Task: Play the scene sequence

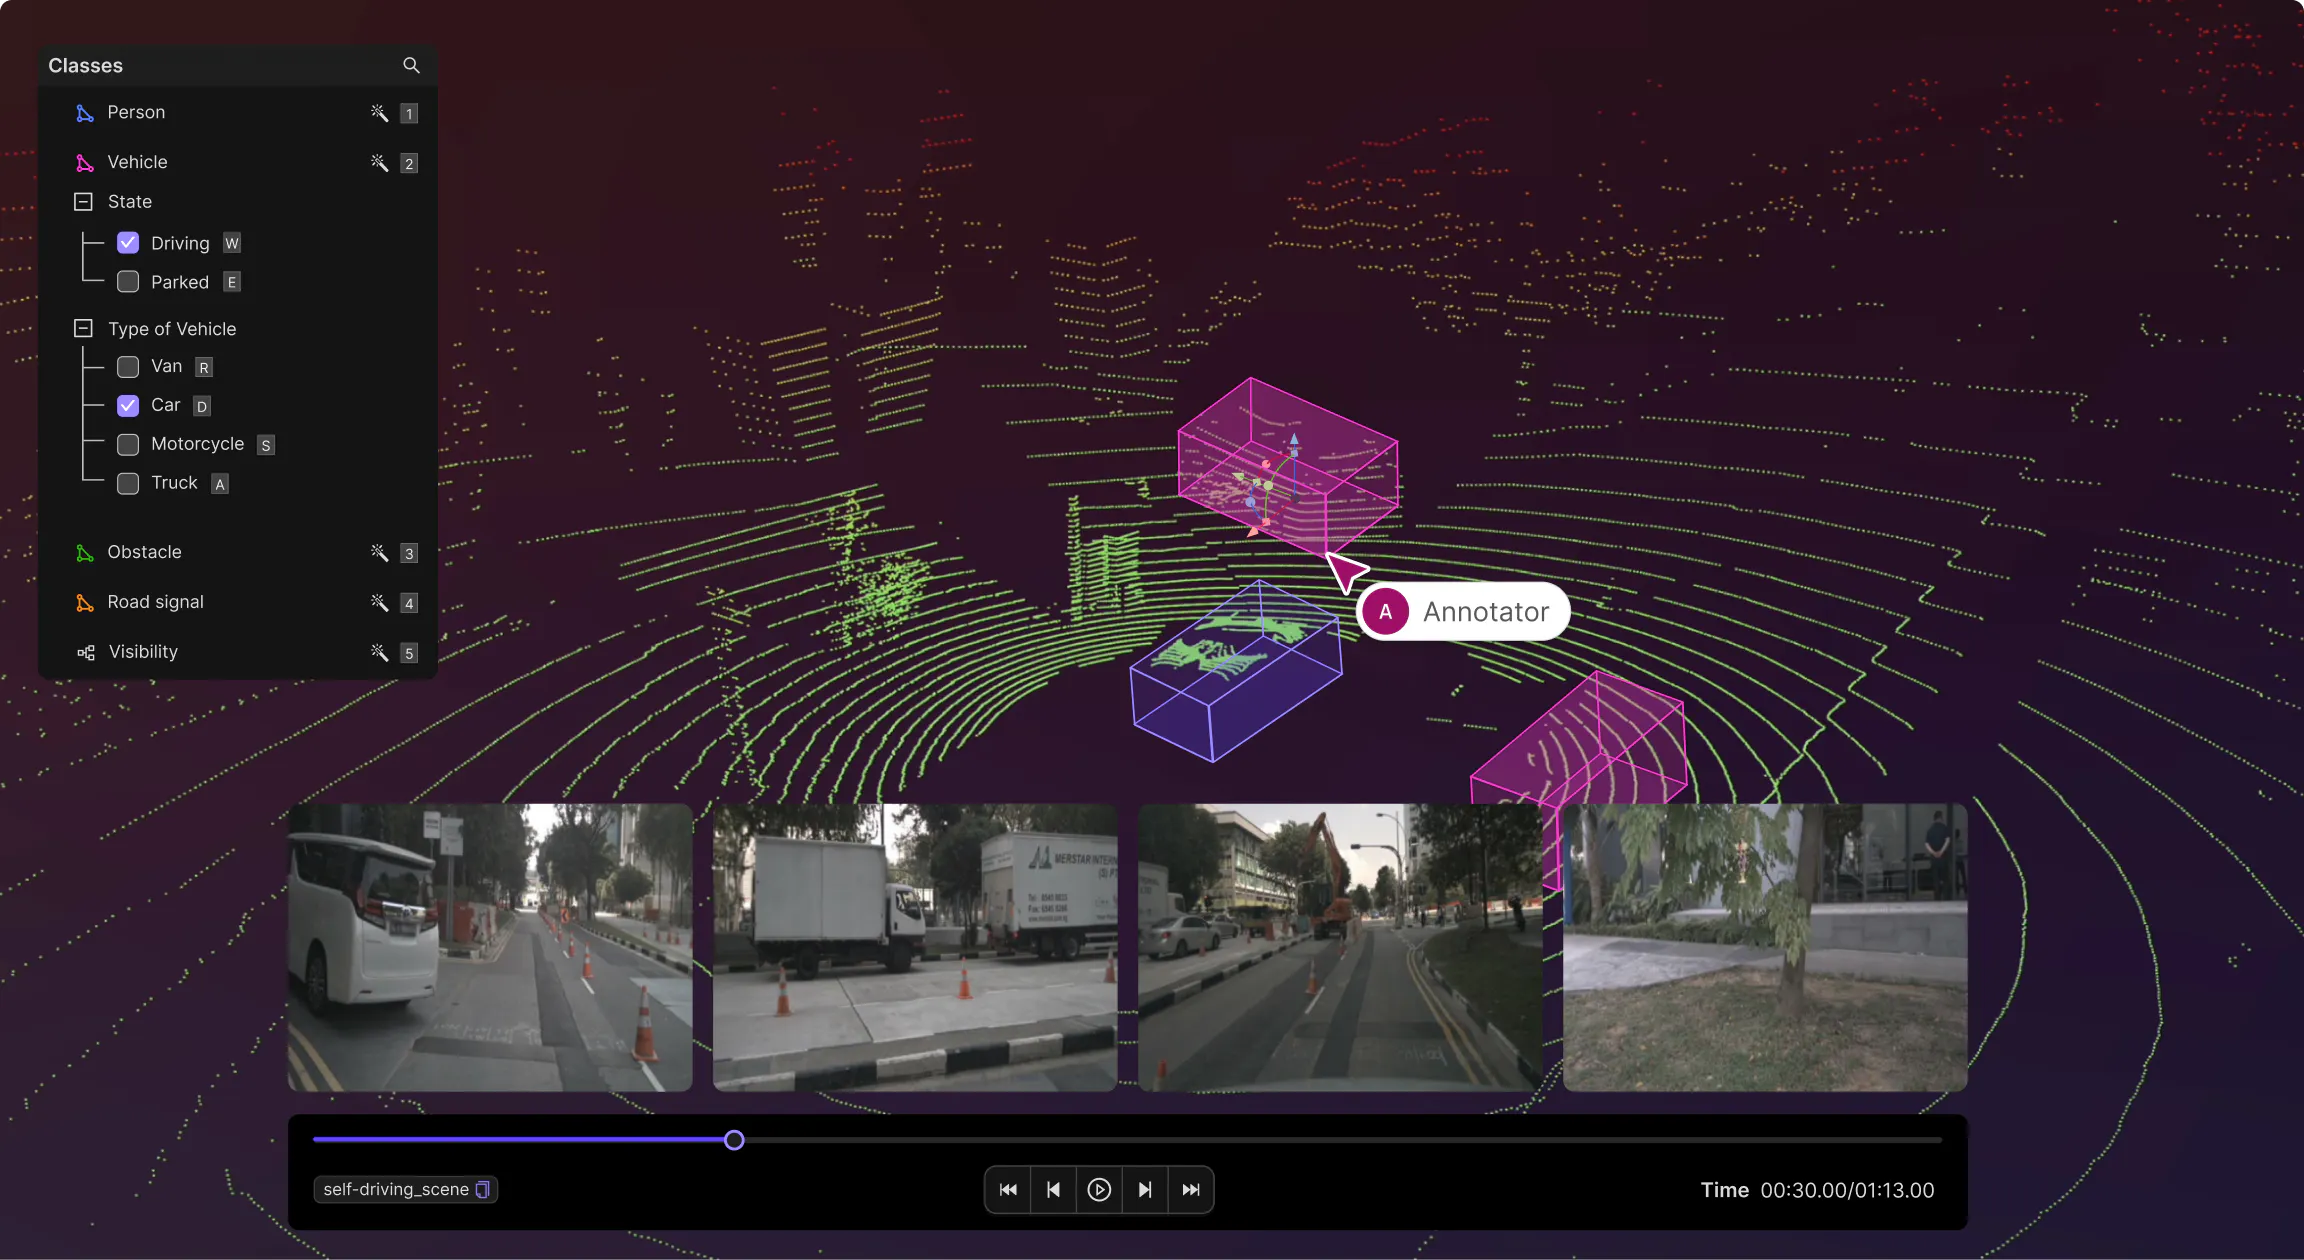Action: pos(1099,1189)
